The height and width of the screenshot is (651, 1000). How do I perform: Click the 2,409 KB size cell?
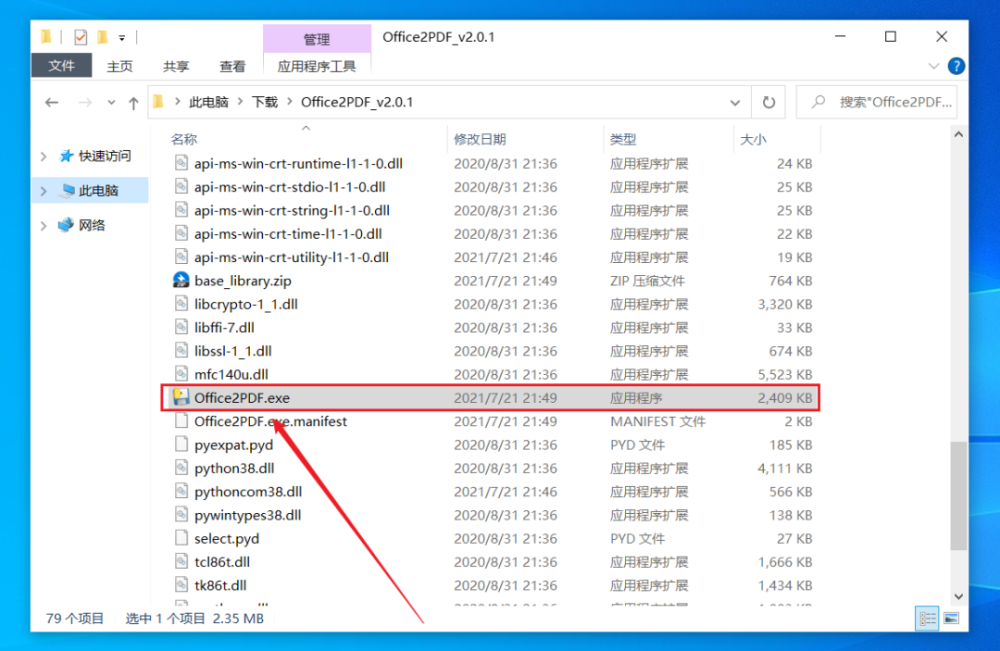tap(784, 398)
